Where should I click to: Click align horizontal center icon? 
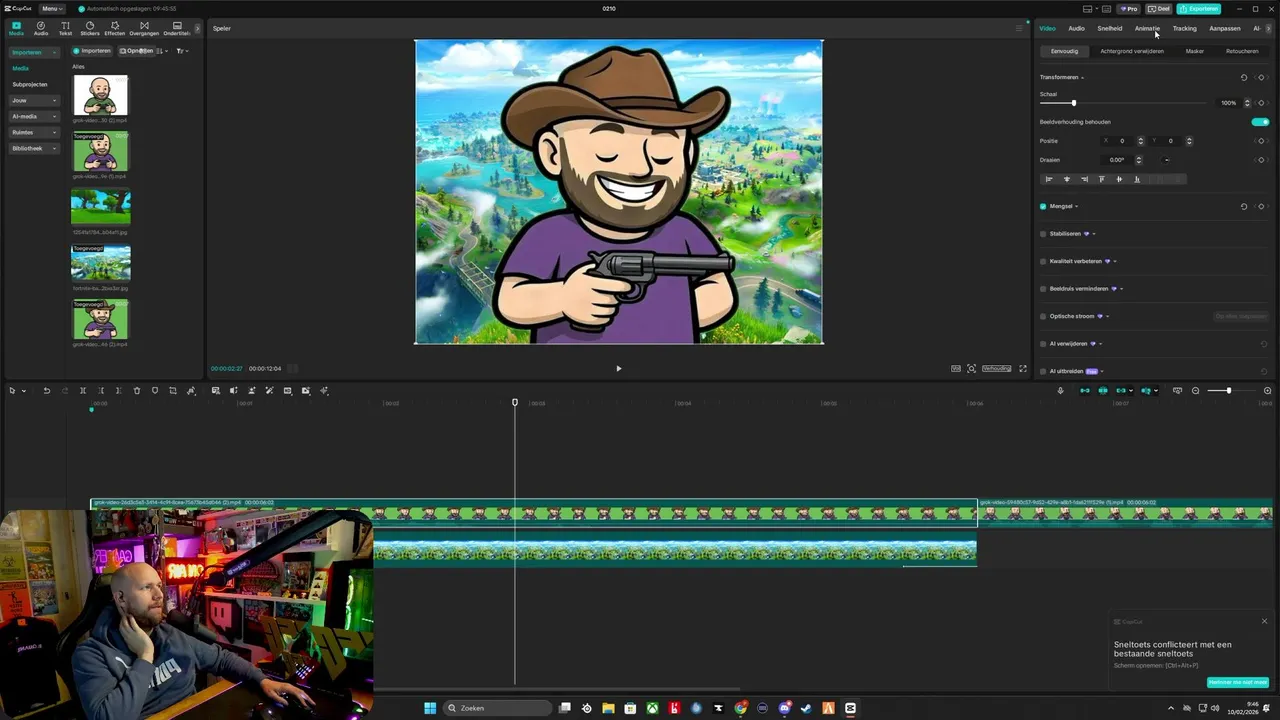pos(1067,179)
